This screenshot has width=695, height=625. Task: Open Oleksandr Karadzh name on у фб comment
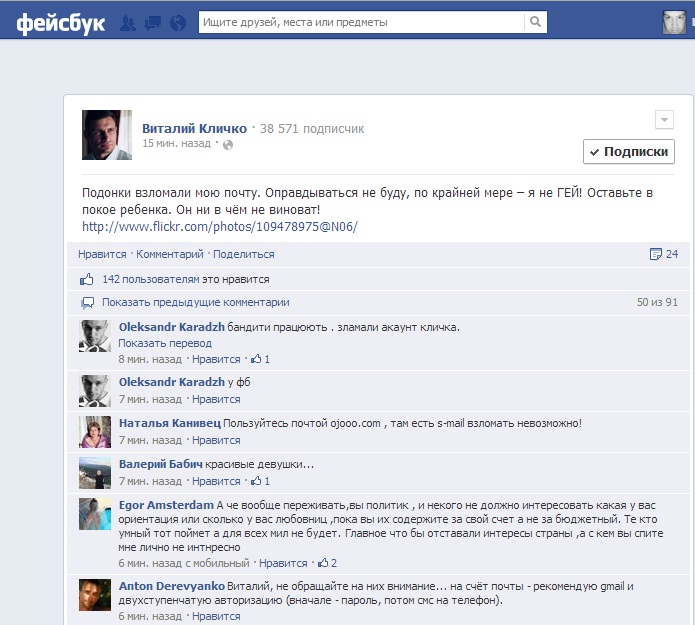172,382
